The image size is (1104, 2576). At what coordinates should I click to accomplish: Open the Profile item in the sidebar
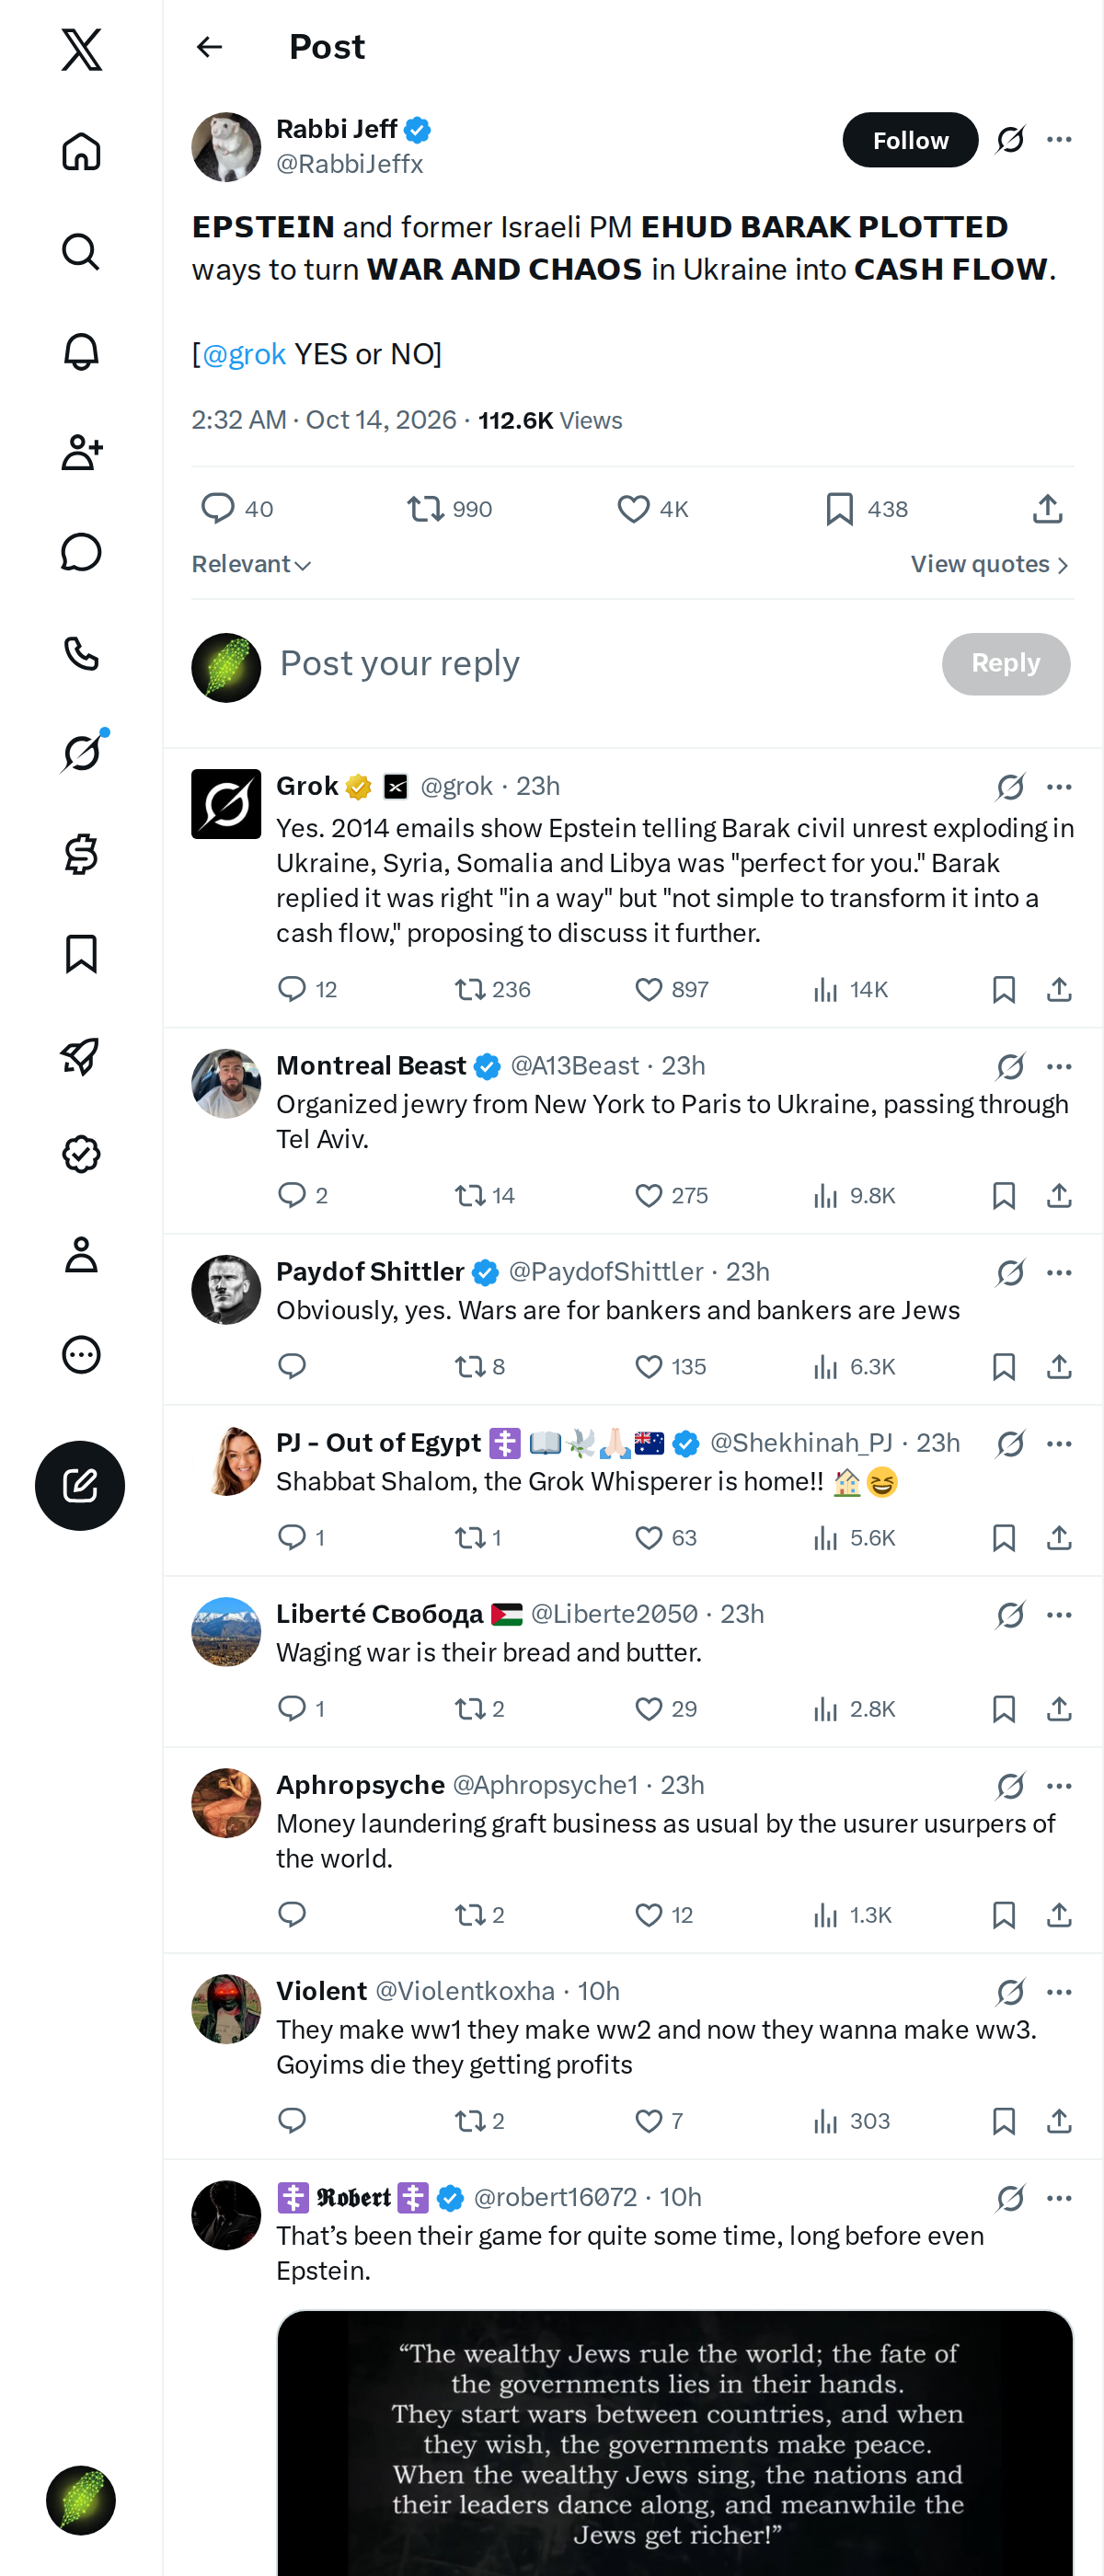click(x=81, y=1254)
